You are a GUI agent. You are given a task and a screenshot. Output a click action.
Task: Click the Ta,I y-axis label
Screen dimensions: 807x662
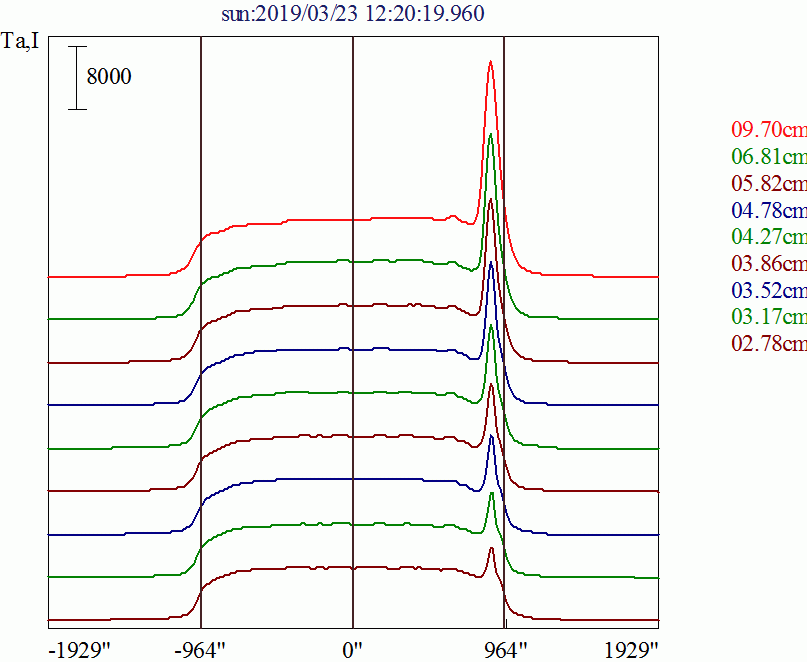tap(23, 42)
